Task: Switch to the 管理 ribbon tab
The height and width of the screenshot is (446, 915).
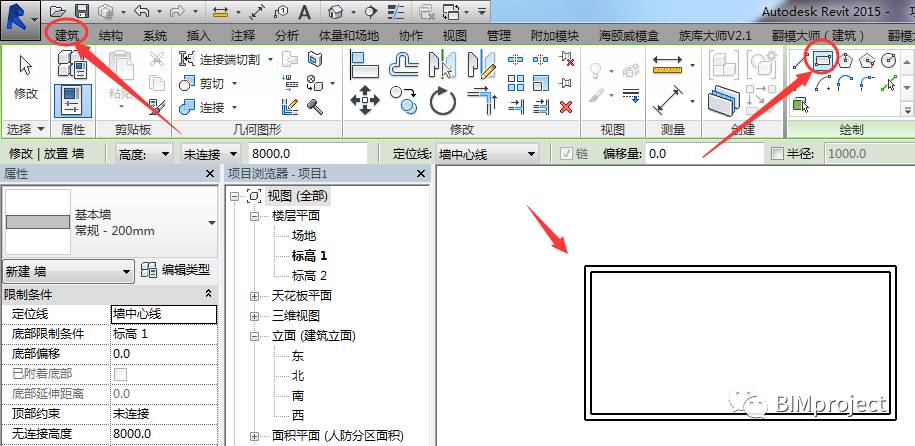Action: (499, 36)
